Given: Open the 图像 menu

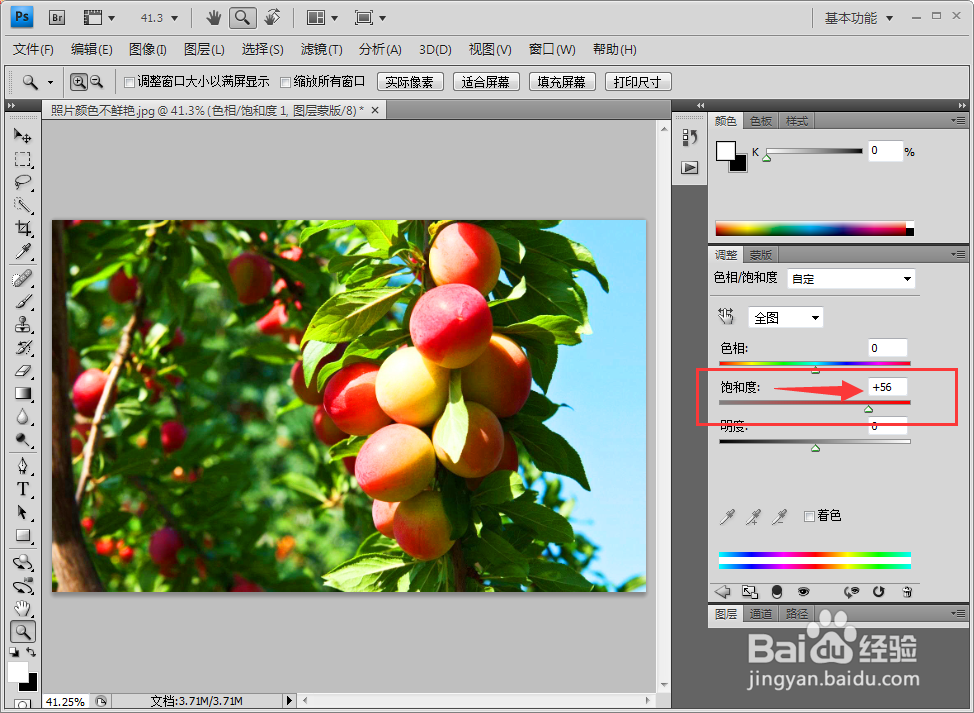Looking at the screenshot, I should pos(147,49).
